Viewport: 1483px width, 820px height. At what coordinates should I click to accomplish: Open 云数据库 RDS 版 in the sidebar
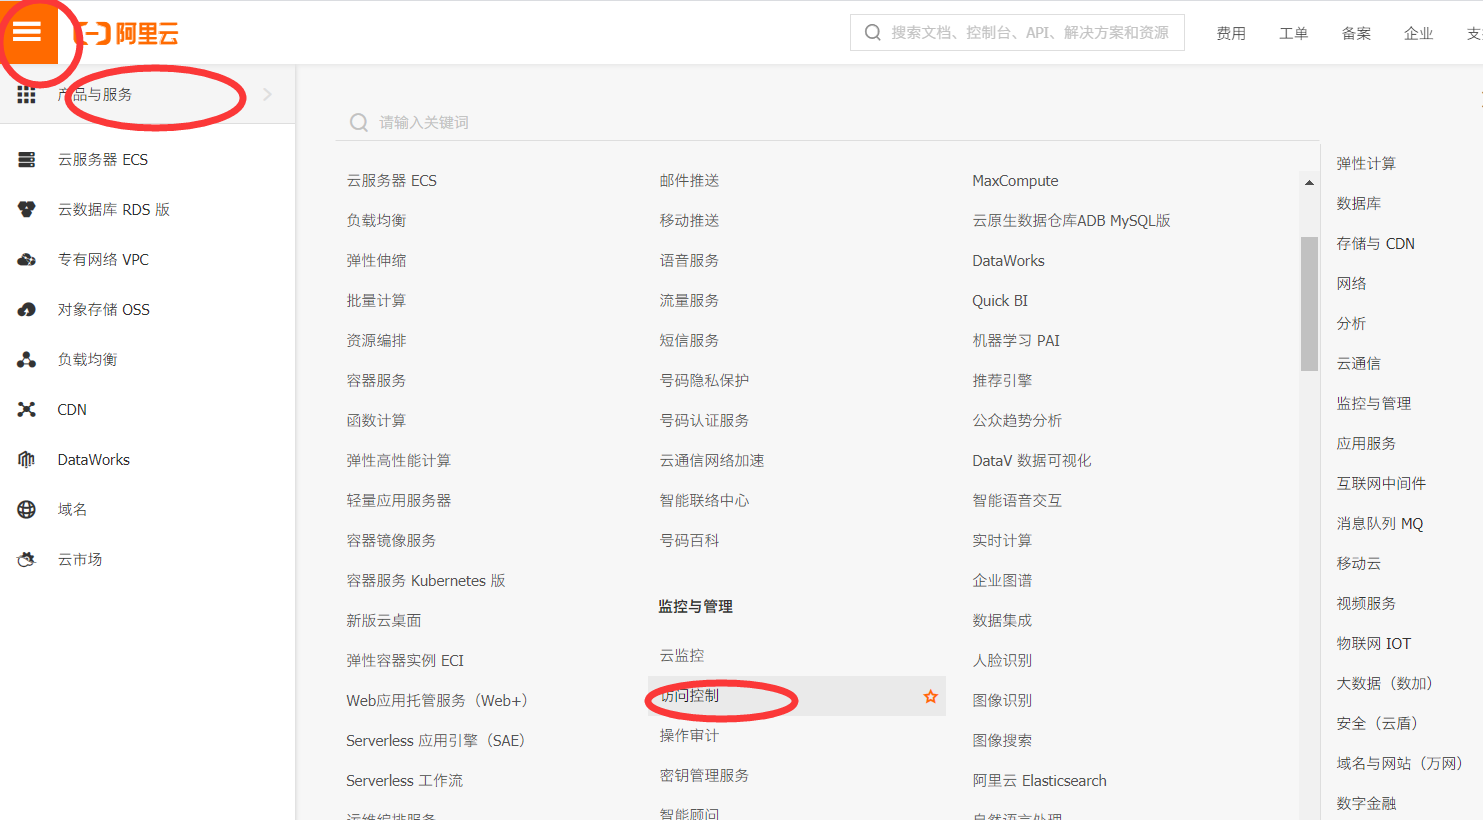[114, 210]
